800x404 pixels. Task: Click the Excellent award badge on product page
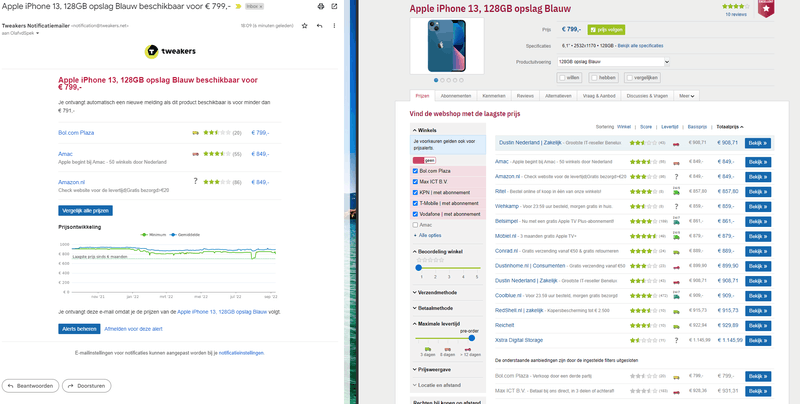pyautogui.click(x=766, y=8)
